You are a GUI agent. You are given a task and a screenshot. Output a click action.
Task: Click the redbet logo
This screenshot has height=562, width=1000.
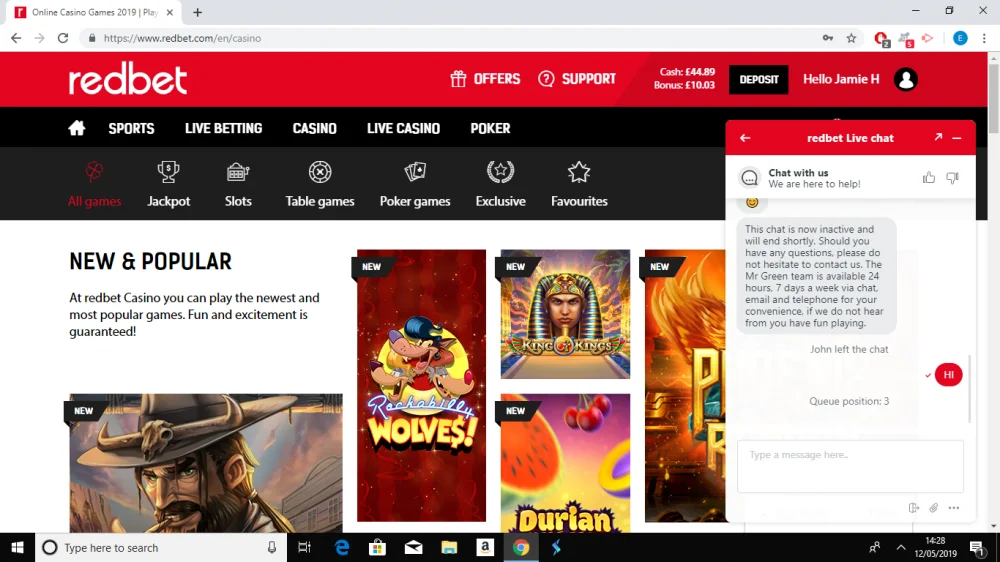tap(128, 79)
